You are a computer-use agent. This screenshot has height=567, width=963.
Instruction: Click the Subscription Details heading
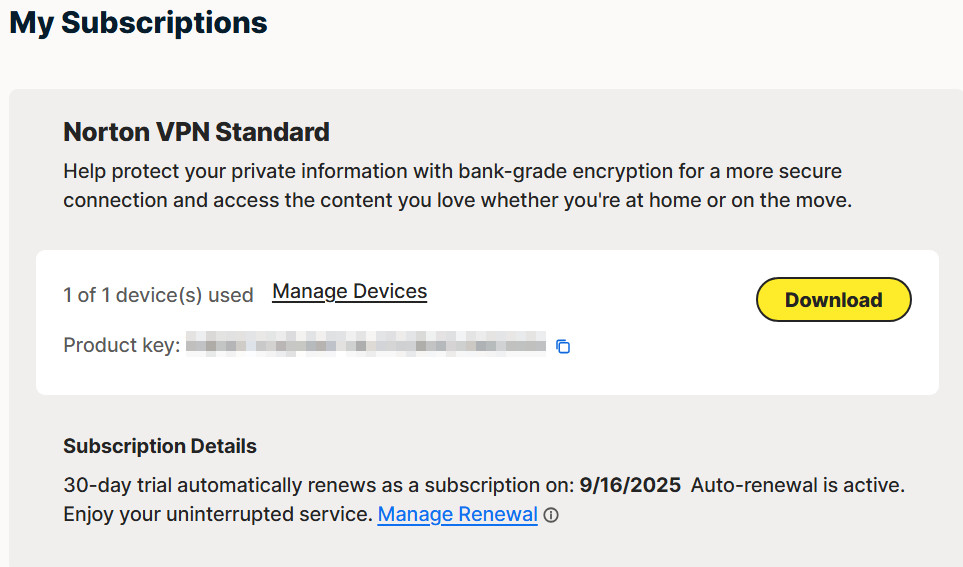(160, 446)
